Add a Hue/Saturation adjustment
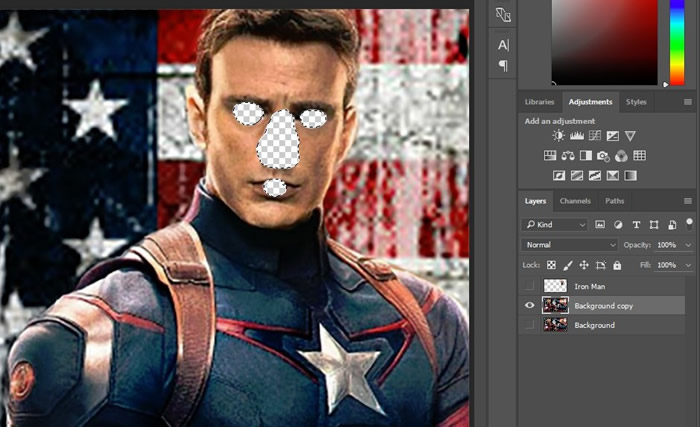Viewport: 700px width, 427px height. [550, 155]
